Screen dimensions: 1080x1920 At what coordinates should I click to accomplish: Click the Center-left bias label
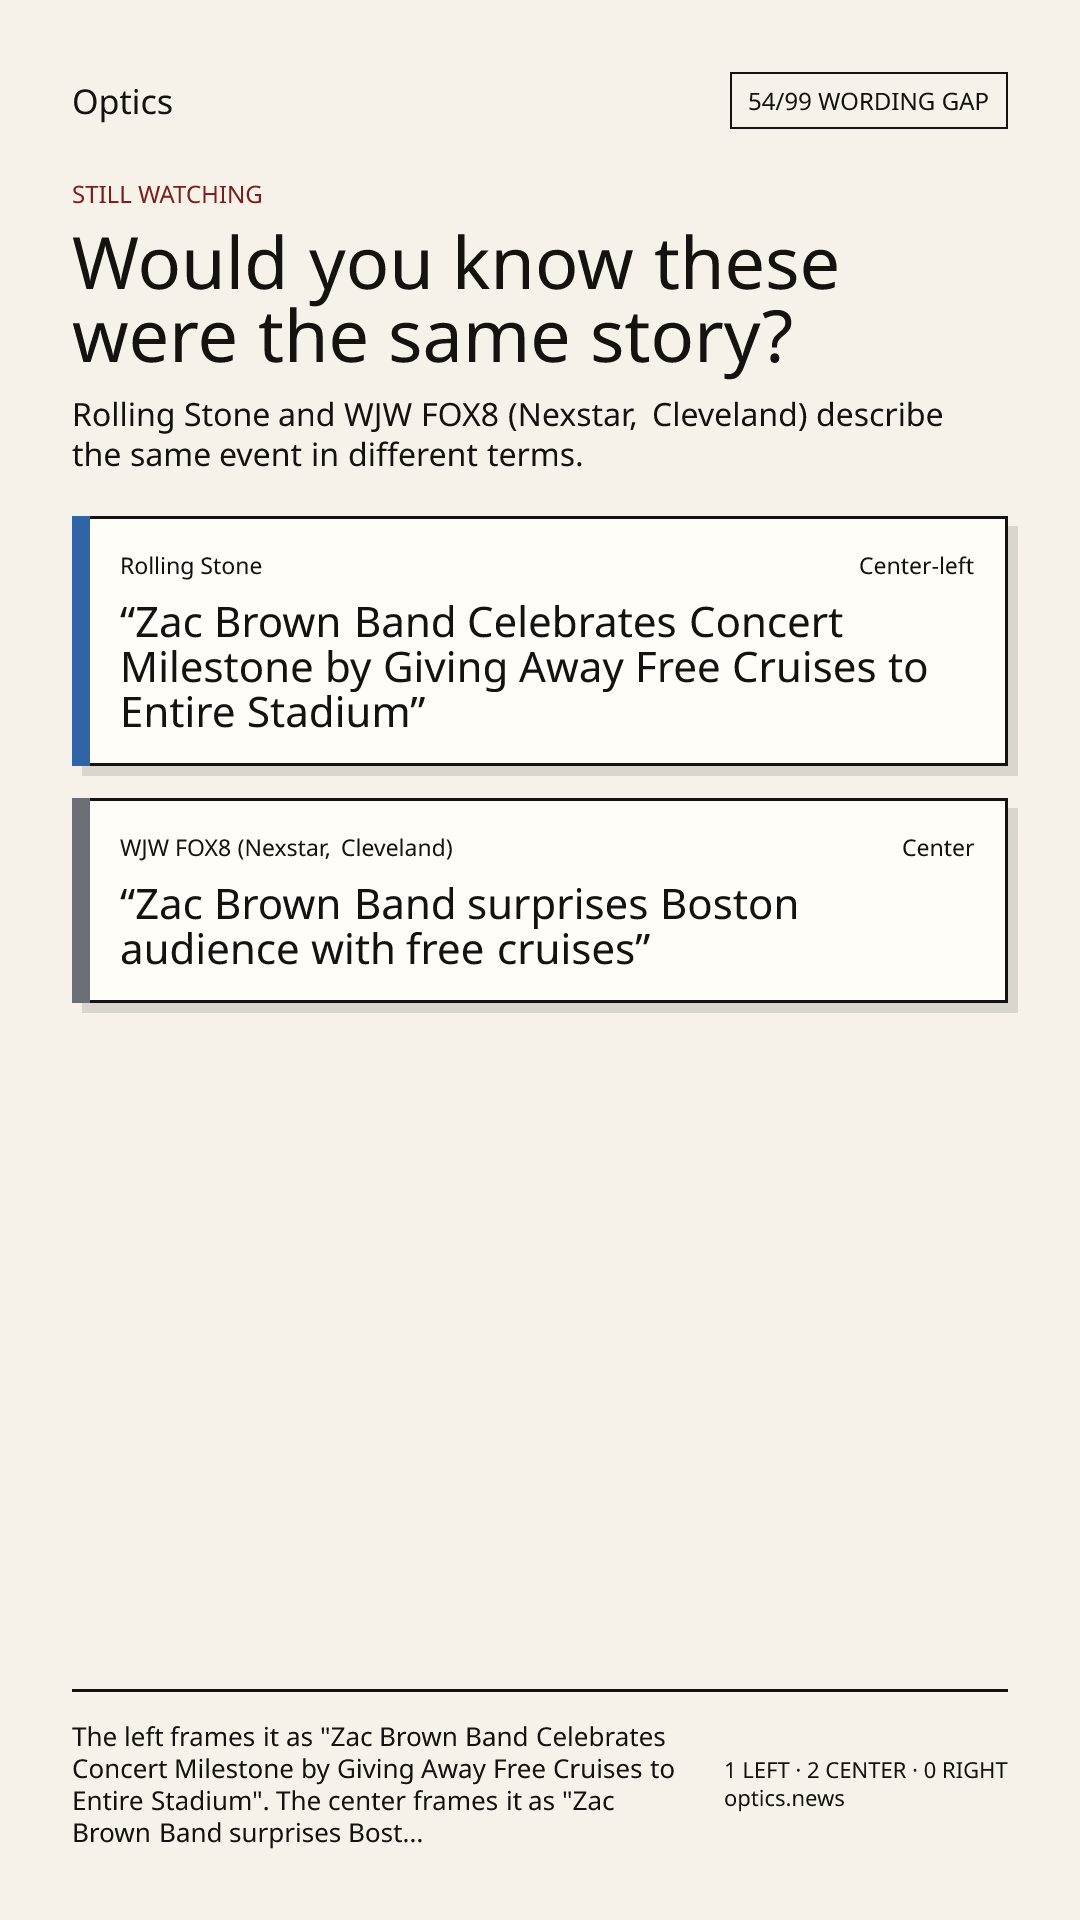(916, 566)
